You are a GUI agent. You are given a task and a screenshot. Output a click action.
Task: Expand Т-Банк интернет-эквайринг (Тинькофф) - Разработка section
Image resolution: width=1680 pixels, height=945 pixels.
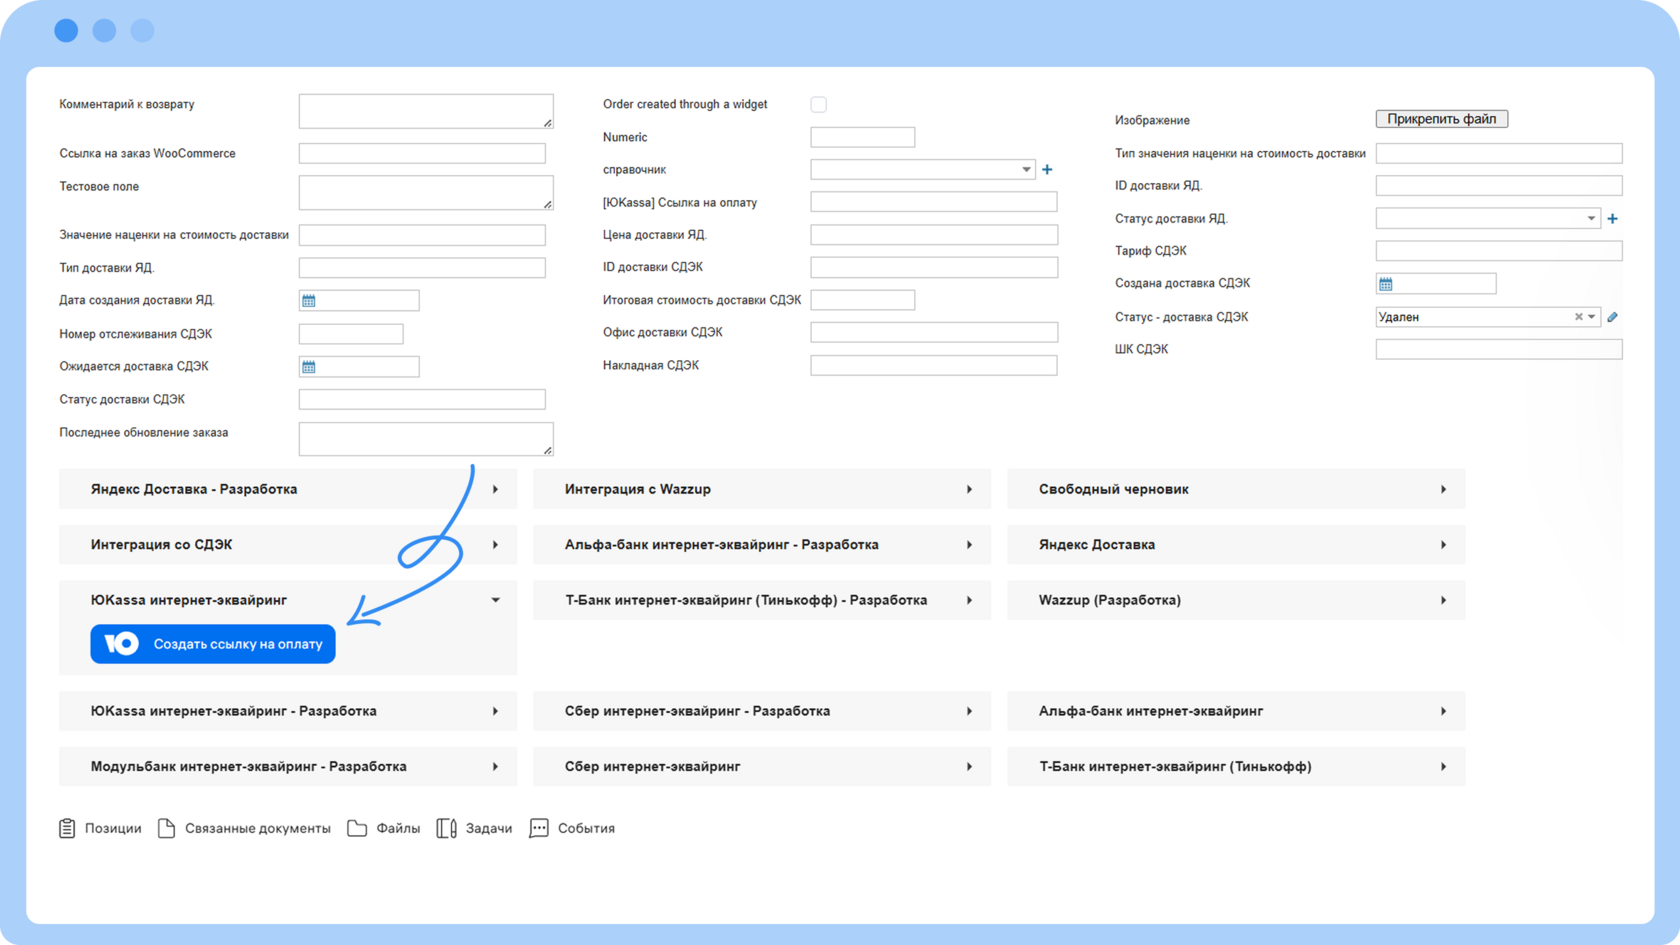coord(762,600)
